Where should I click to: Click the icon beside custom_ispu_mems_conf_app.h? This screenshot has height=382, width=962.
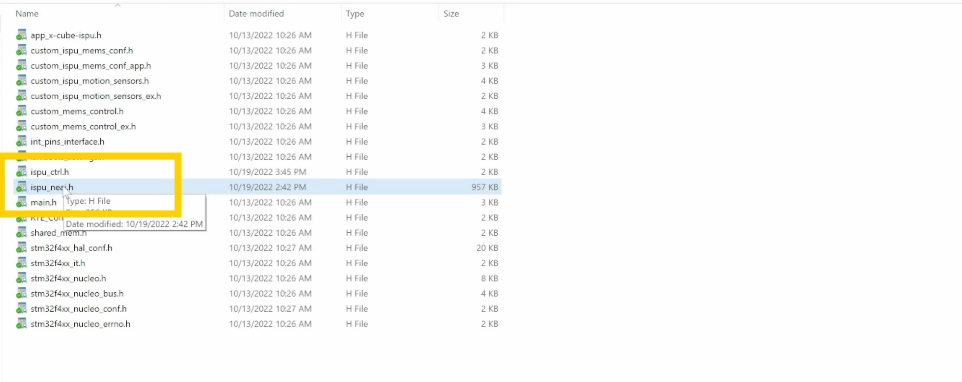tap(21, 66)
